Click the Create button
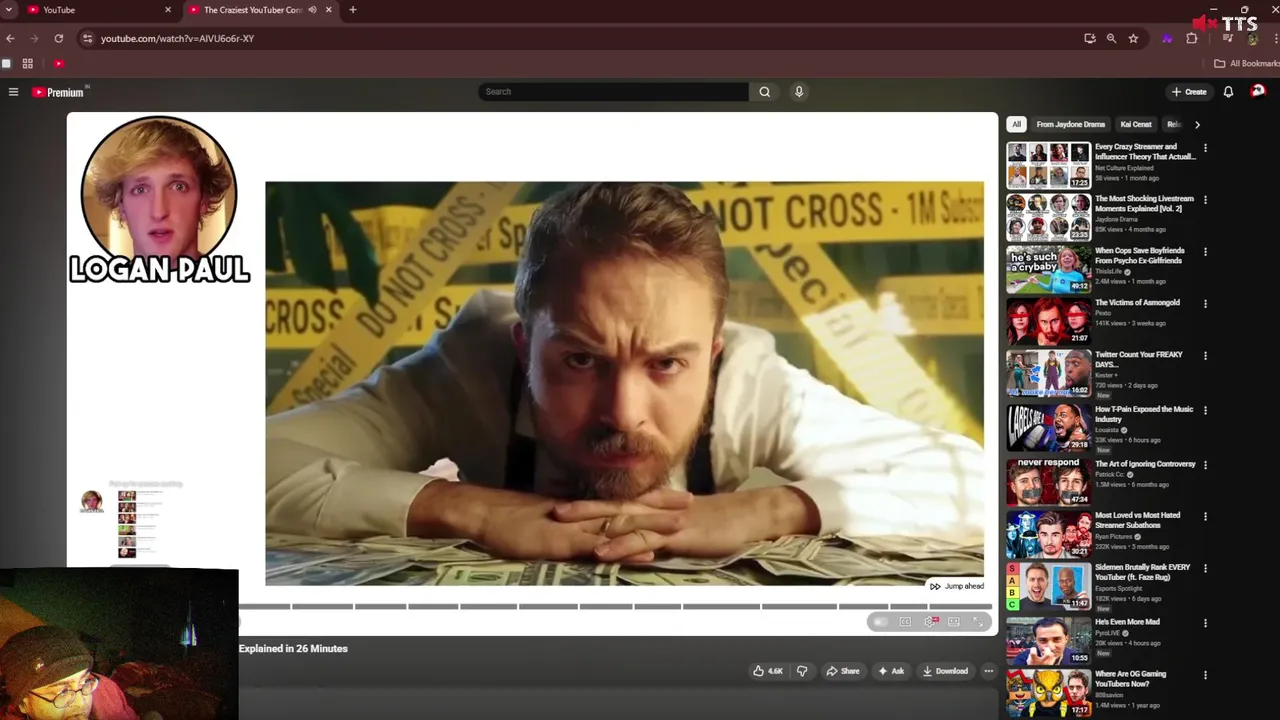 (1189, 92)
